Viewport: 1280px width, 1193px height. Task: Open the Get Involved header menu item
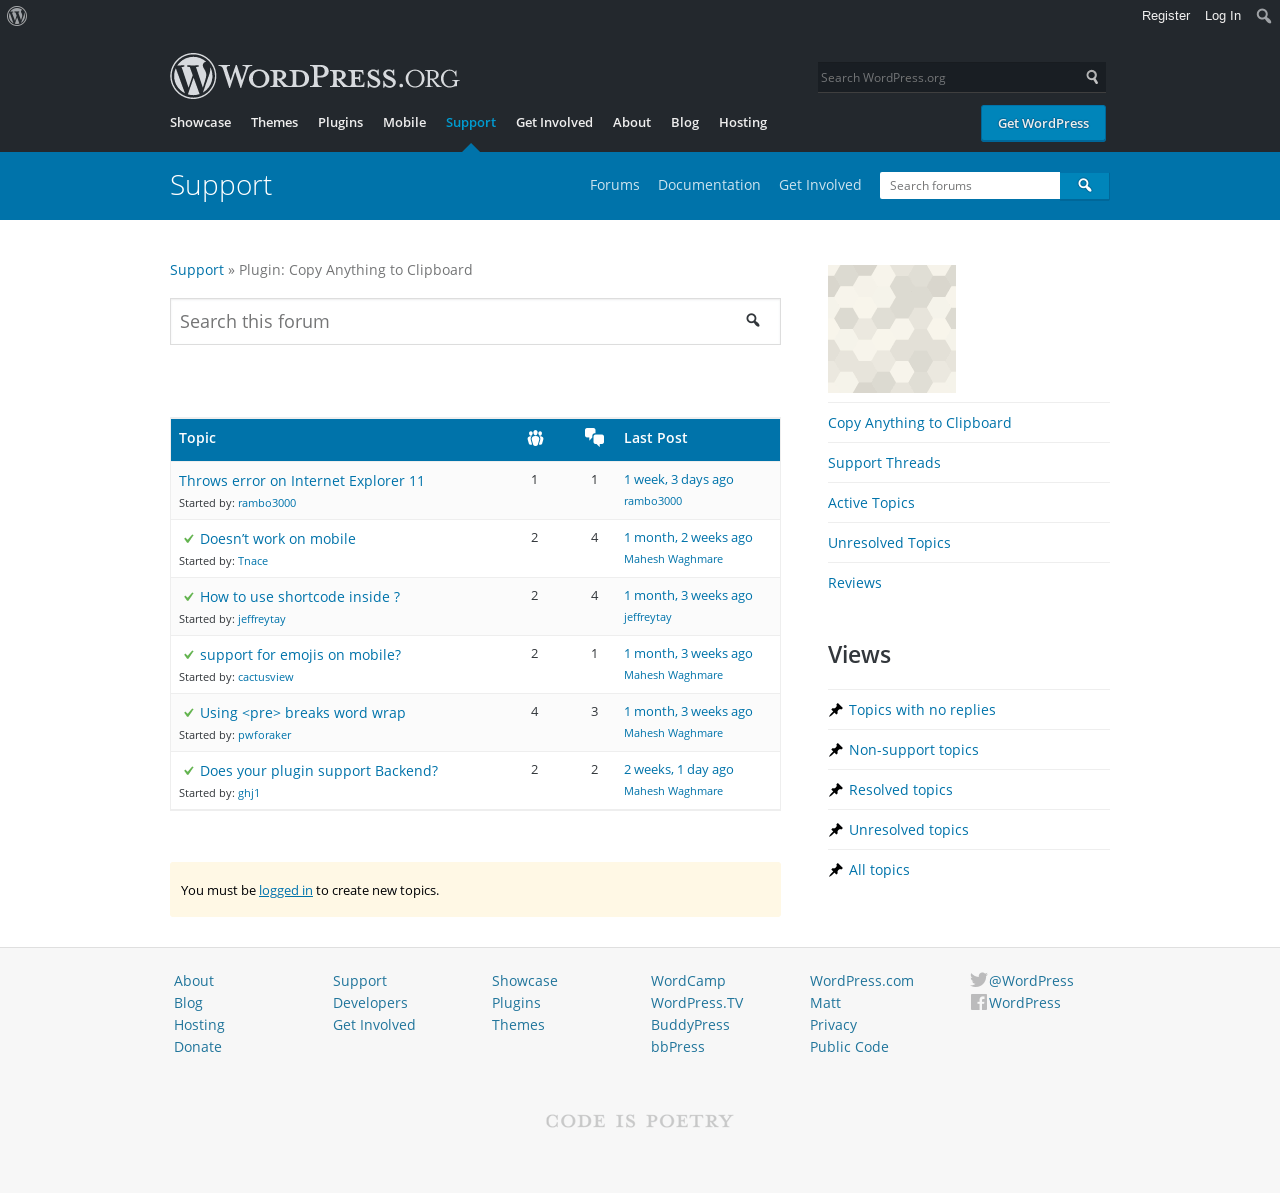(x=554, y=122)
